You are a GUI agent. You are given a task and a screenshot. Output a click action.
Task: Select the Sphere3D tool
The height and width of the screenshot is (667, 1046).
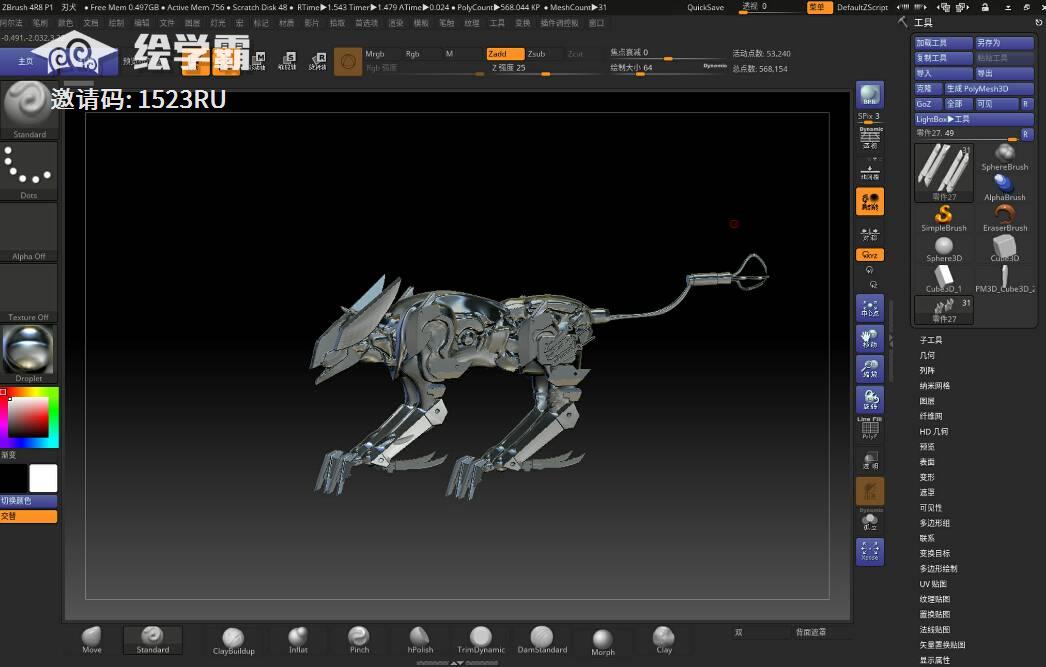(943, 249)
